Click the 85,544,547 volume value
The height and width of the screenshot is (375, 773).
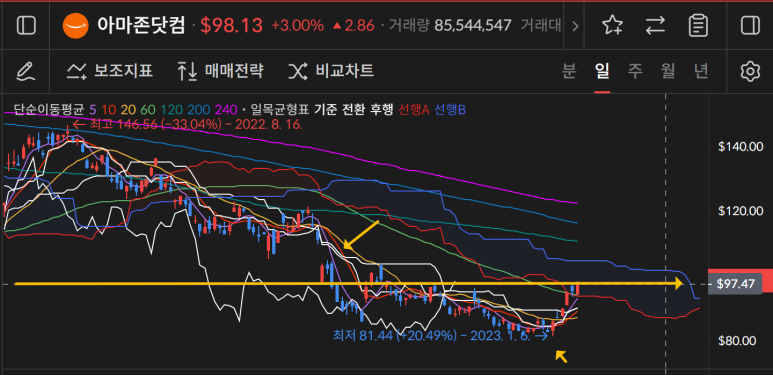click(x=473, y=26)
